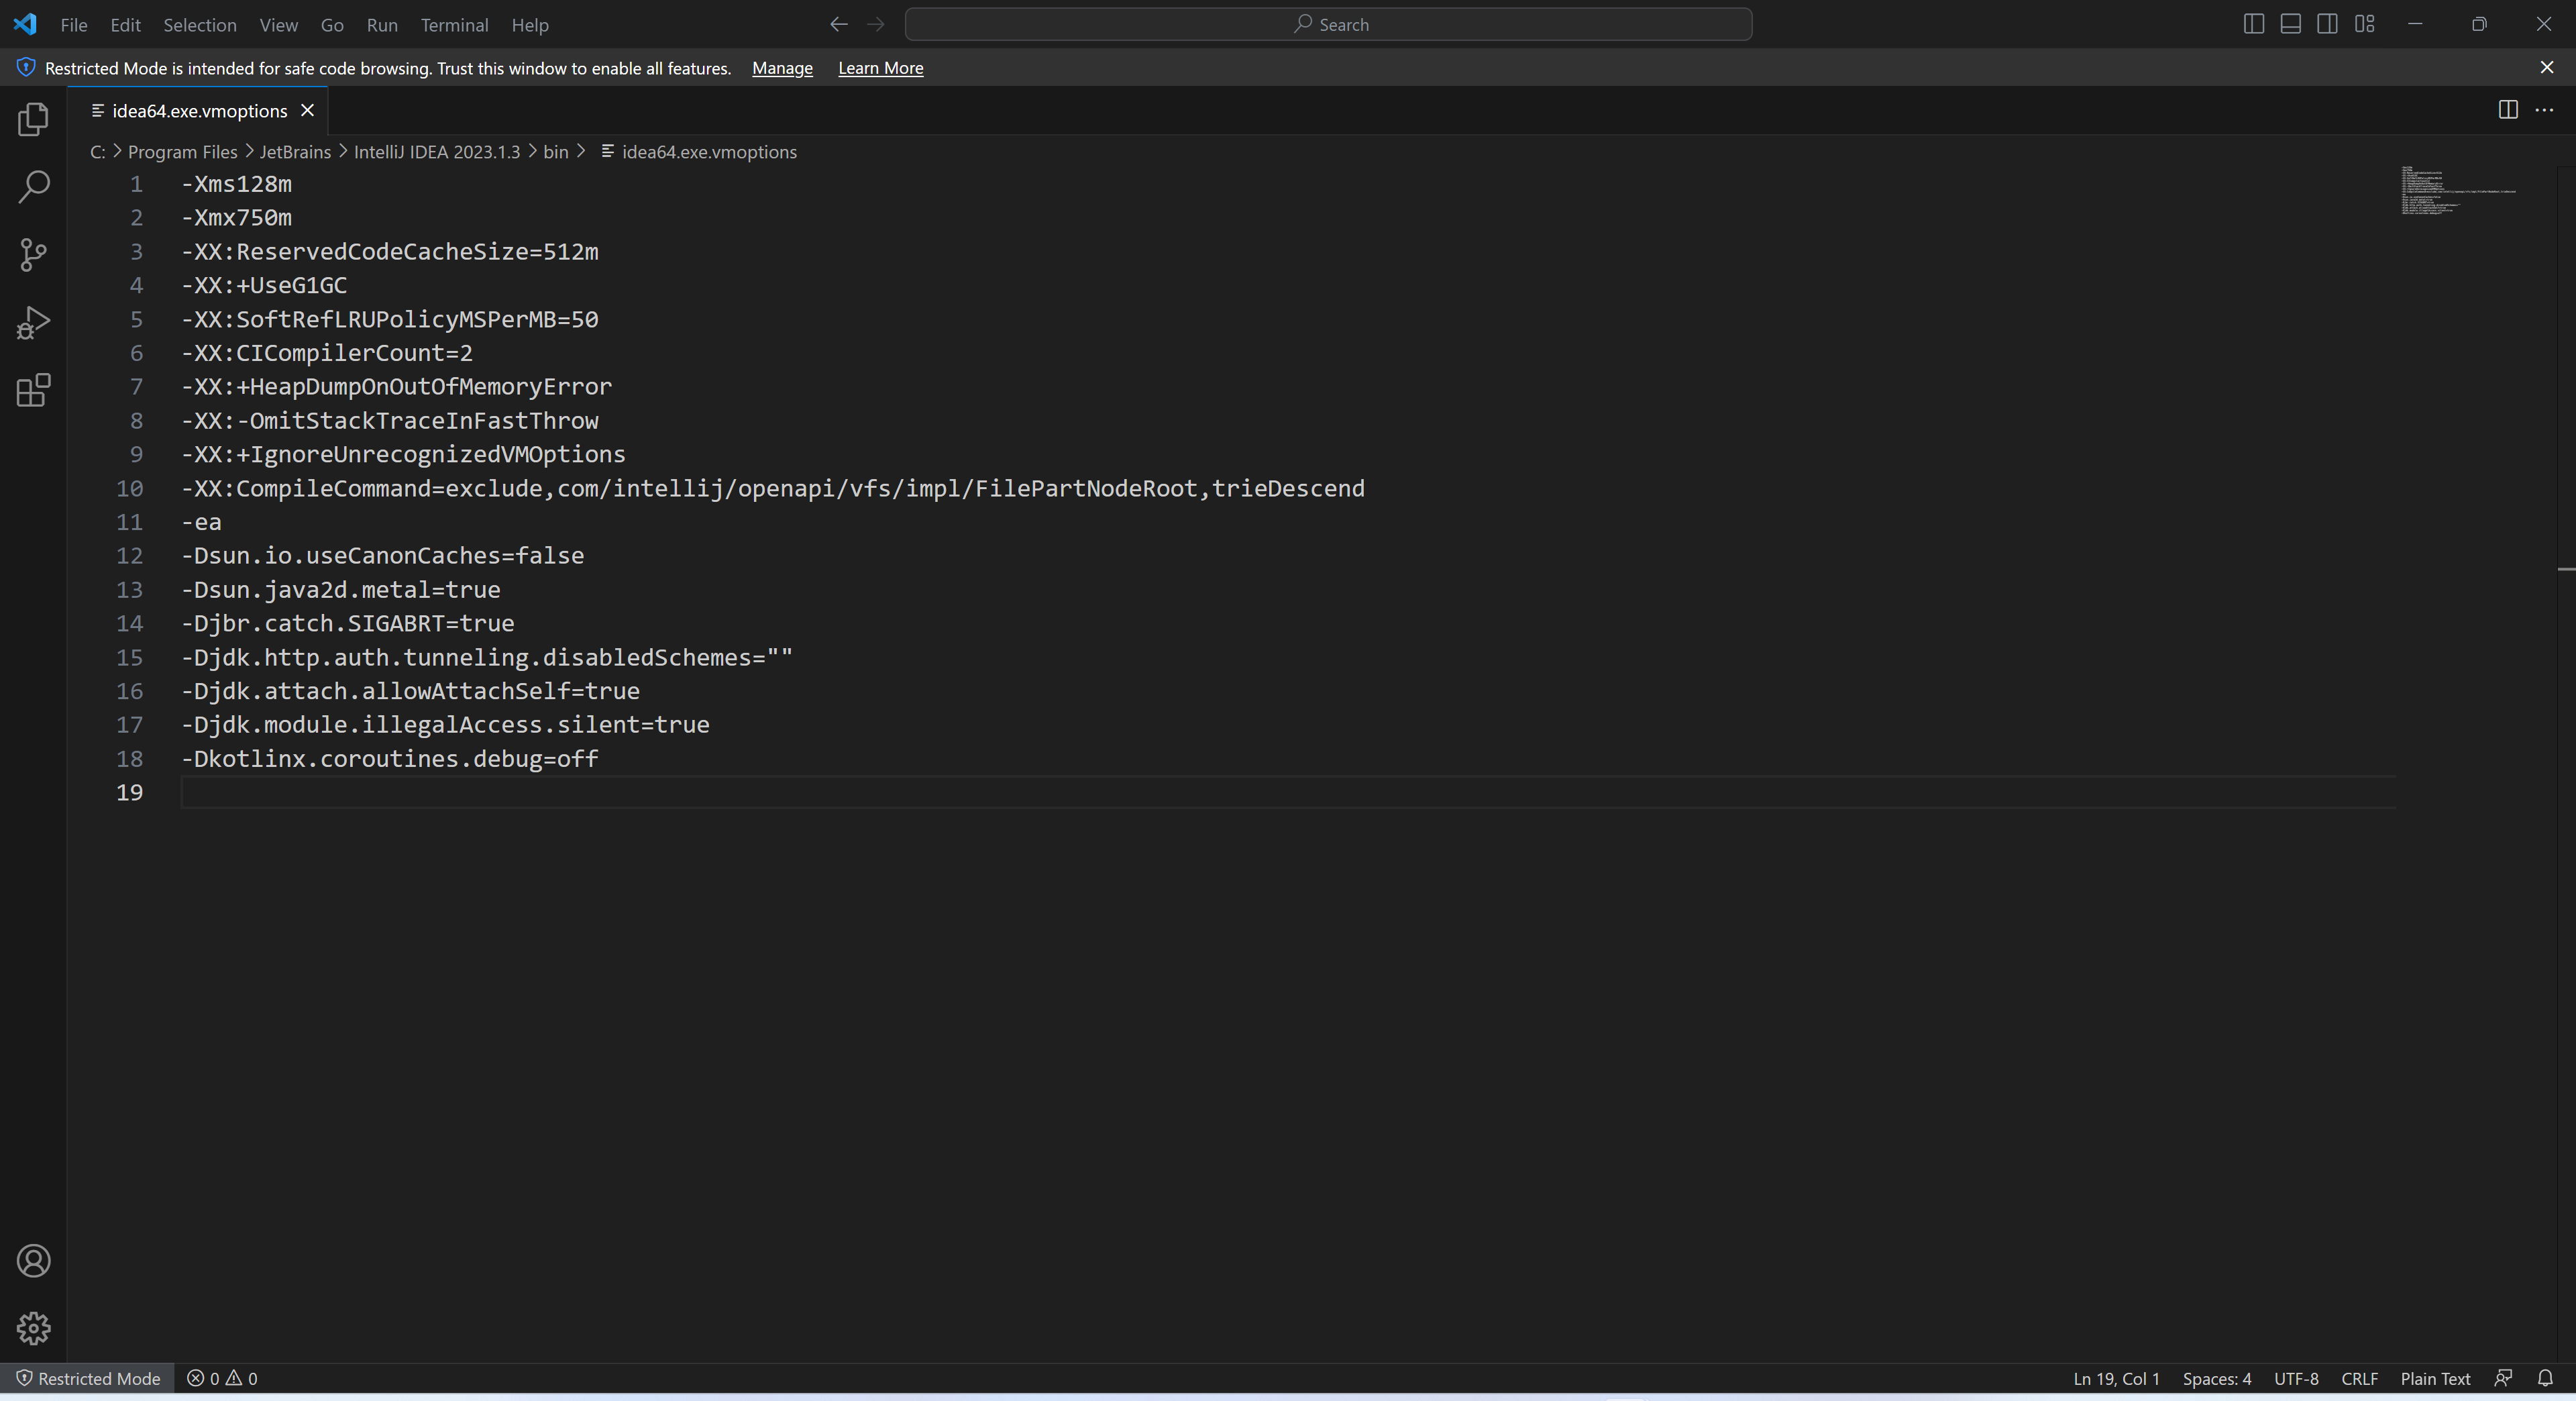Viewport: 2576px width, 1401px height.
Task: Click the -Dkotlinx.coroutines.debug=off line
Action: (x=390, y=758)
